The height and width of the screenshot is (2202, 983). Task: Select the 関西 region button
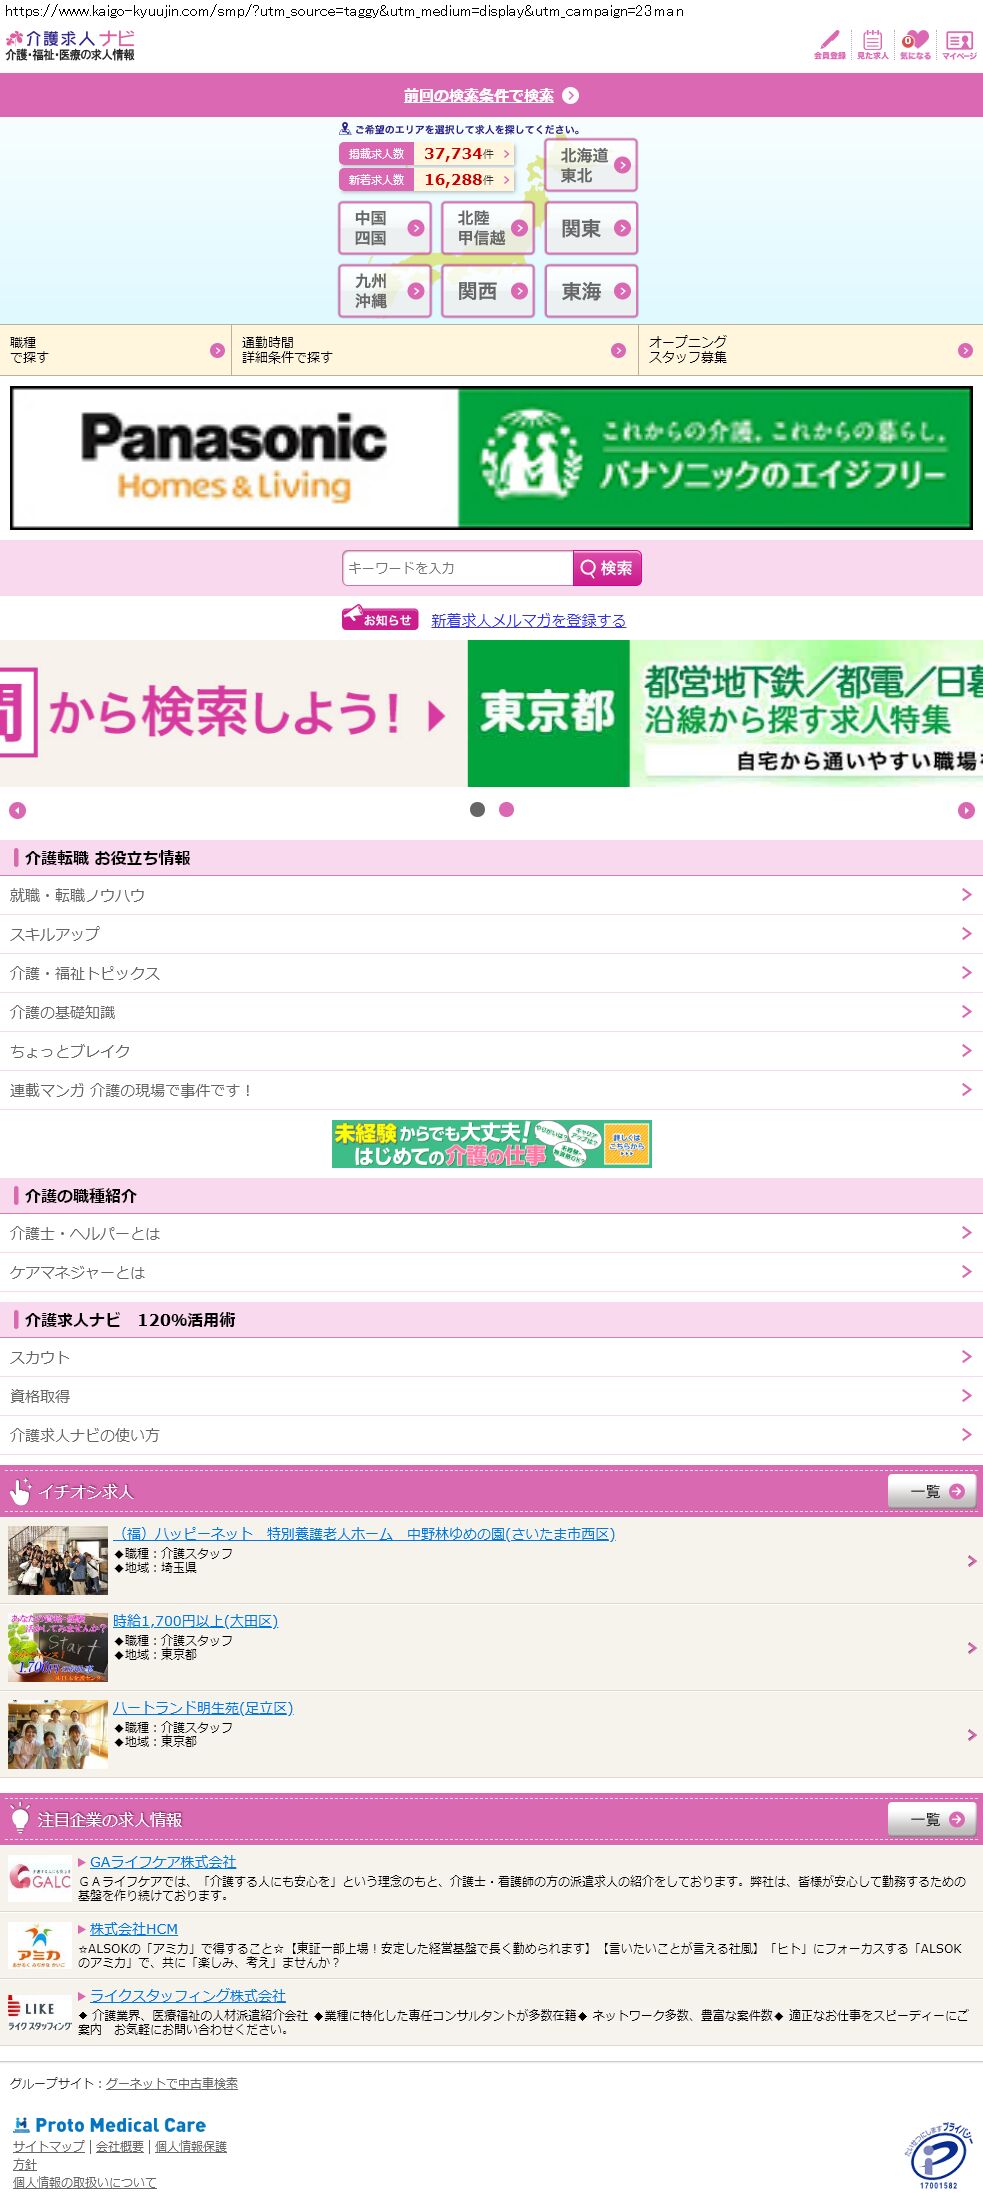point(488,291)
